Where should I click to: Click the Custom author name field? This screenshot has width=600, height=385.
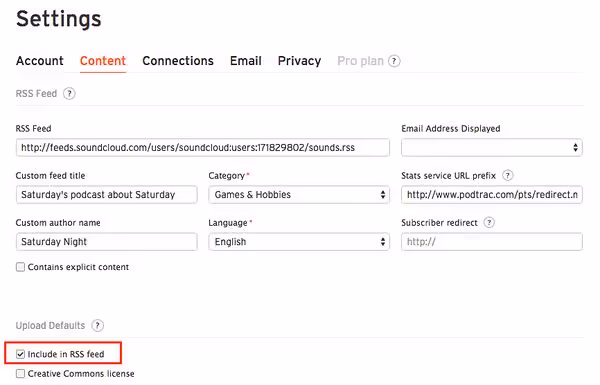pyautogui.click(x=107, y=241)
